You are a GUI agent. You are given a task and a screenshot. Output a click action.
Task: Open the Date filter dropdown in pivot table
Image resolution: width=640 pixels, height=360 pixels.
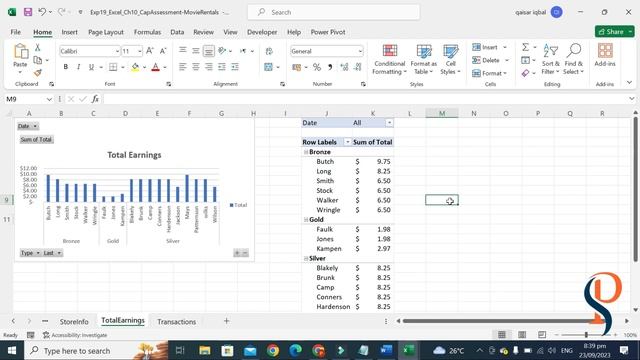coord(389,123)
